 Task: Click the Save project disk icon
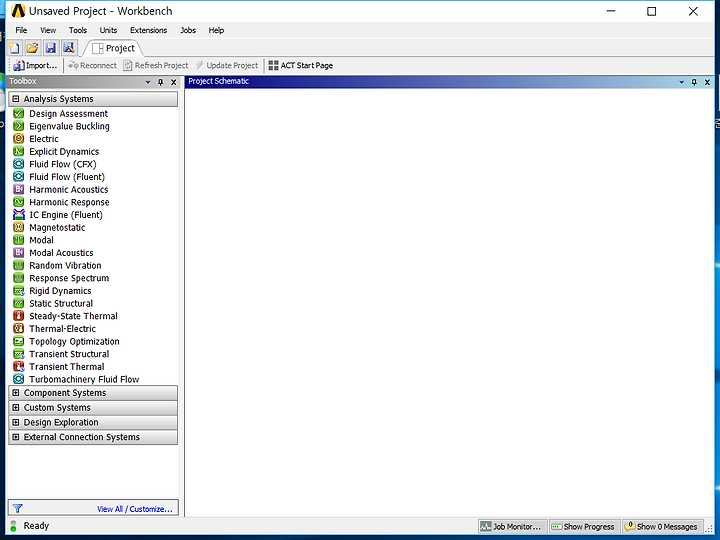click(x=51, y=48)
